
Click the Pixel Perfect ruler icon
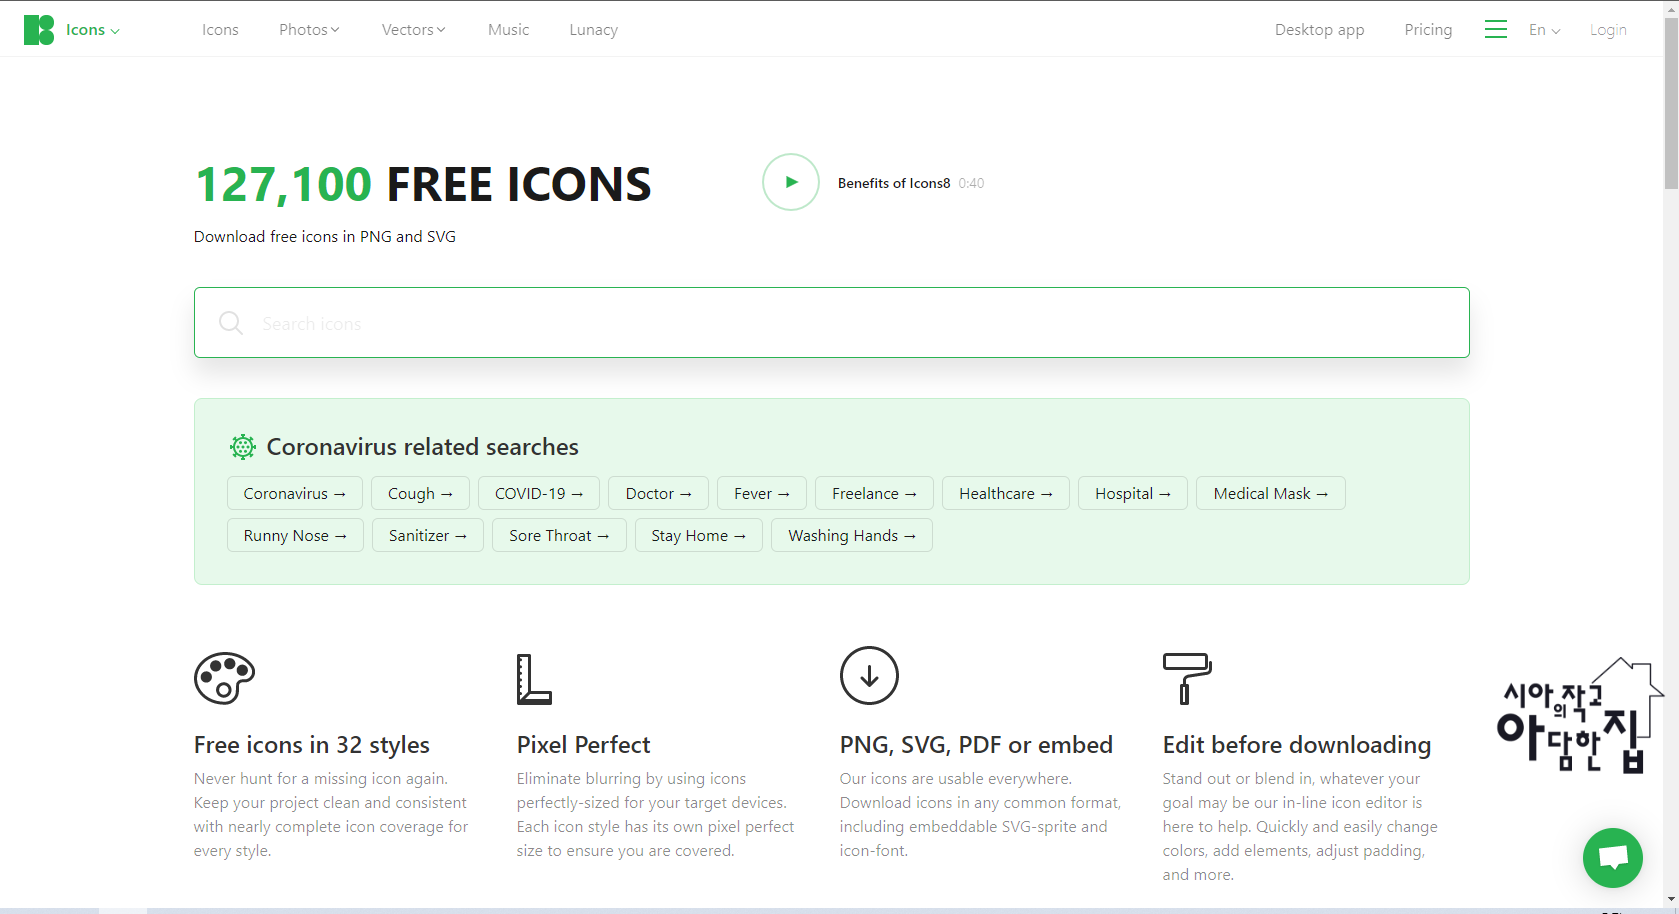(x=534, y=679)
